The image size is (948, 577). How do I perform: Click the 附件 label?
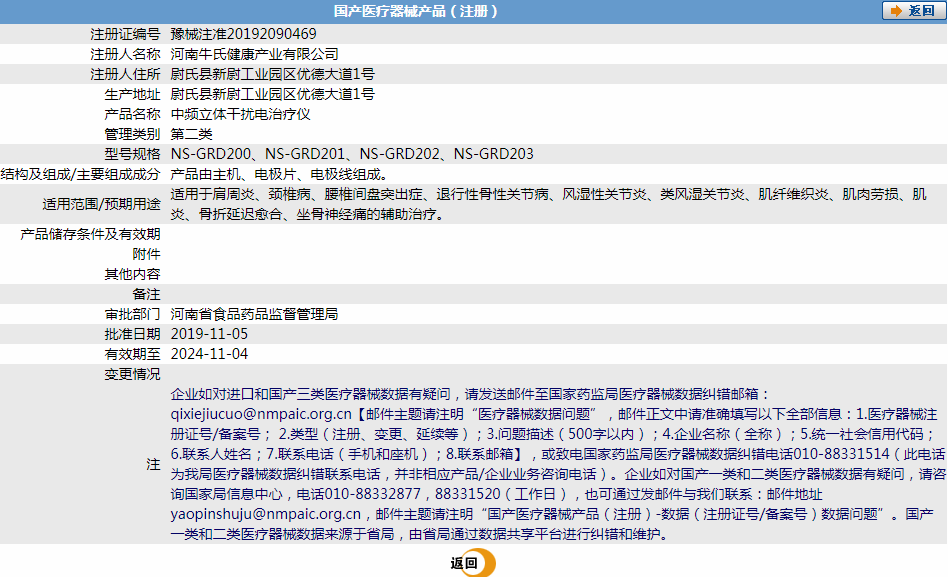[146, 254]
